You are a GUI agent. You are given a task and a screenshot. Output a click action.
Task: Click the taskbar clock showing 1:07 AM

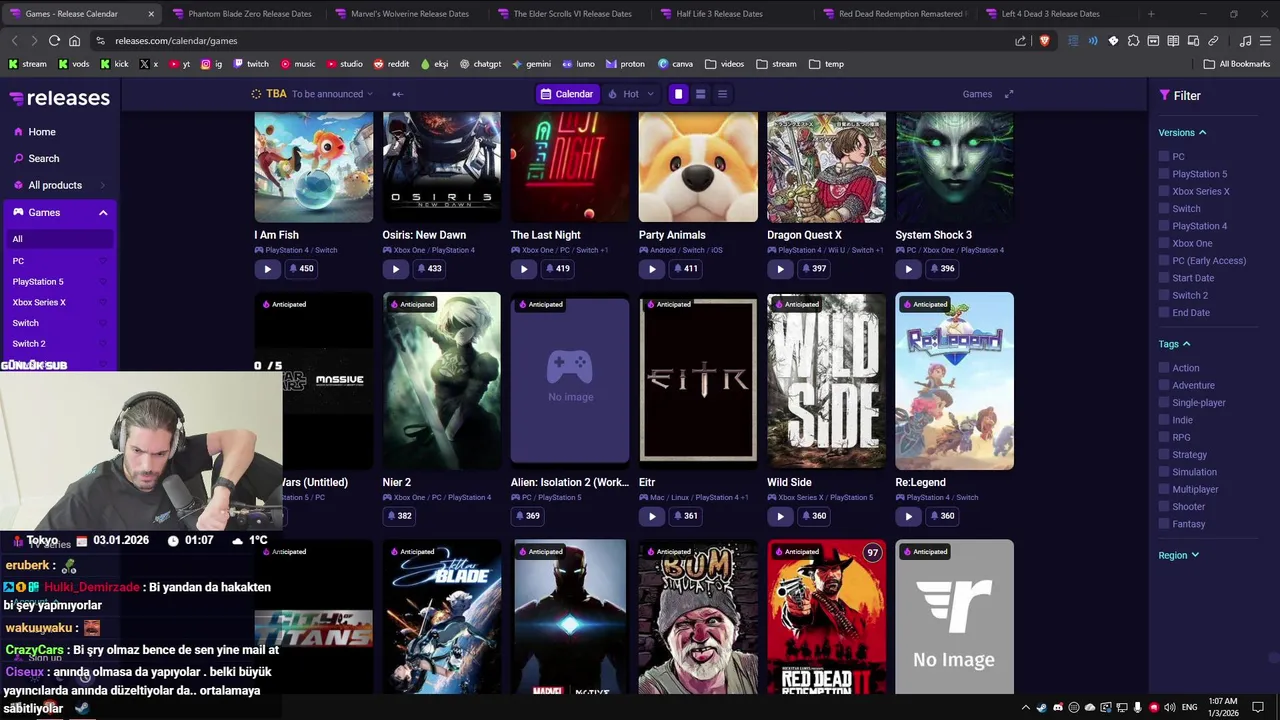(1223, 707)
